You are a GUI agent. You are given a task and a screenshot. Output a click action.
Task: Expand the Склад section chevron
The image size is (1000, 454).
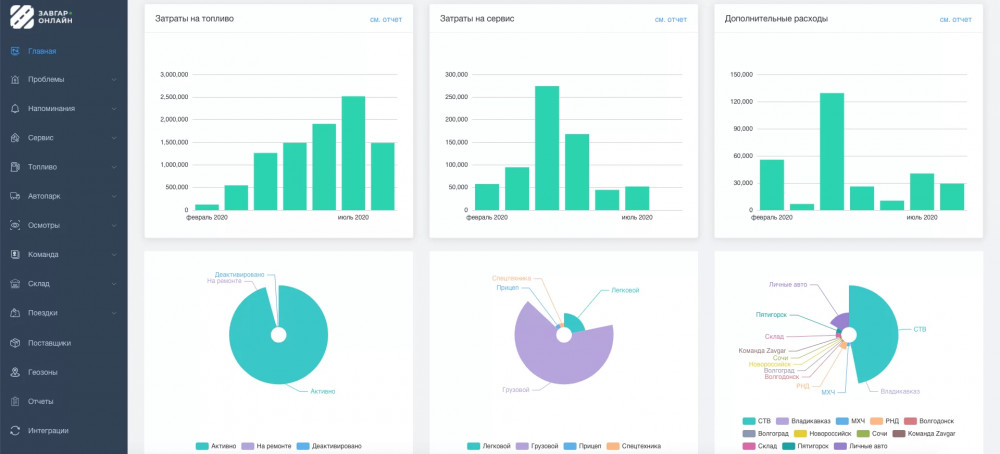click(114, 284)
